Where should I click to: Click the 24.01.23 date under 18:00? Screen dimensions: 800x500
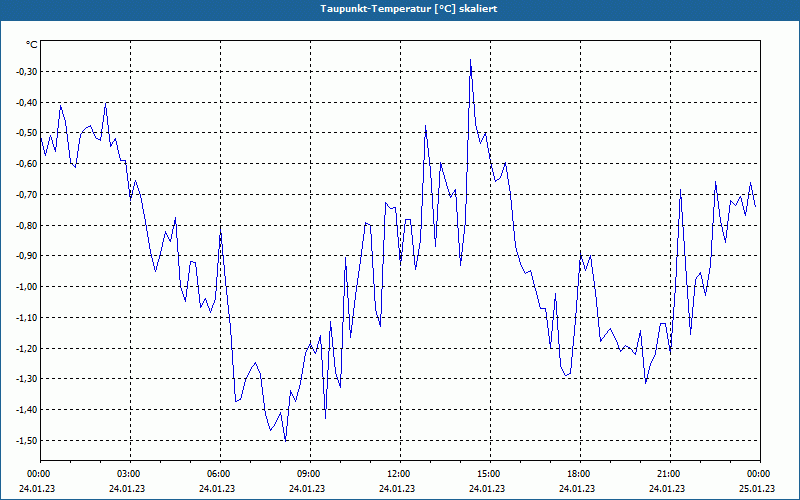coord(577,488)
